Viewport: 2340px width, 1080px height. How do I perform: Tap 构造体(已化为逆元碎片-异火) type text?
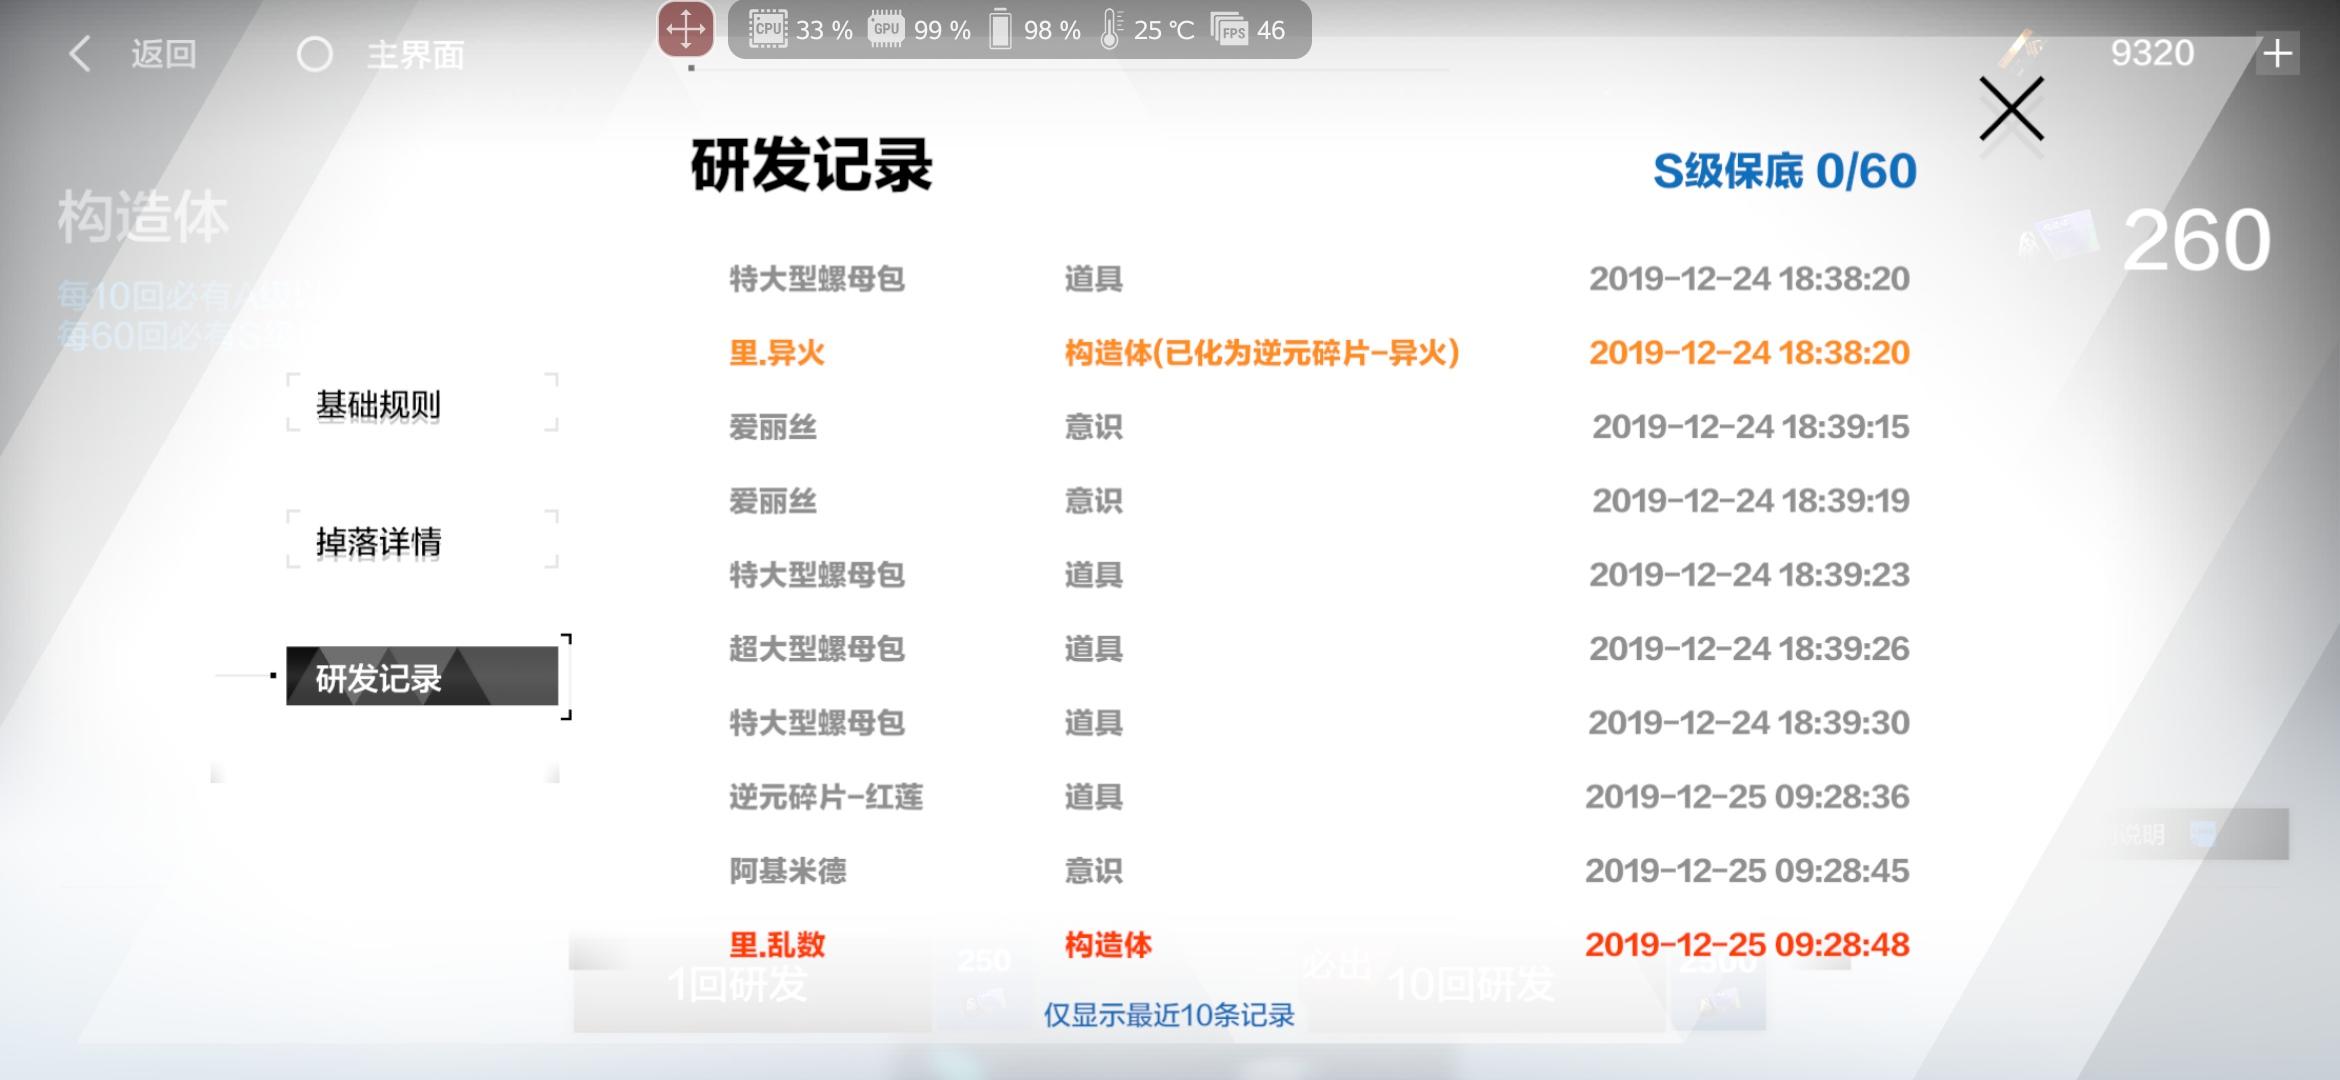pyautogui.click(x=1262, y=352)
